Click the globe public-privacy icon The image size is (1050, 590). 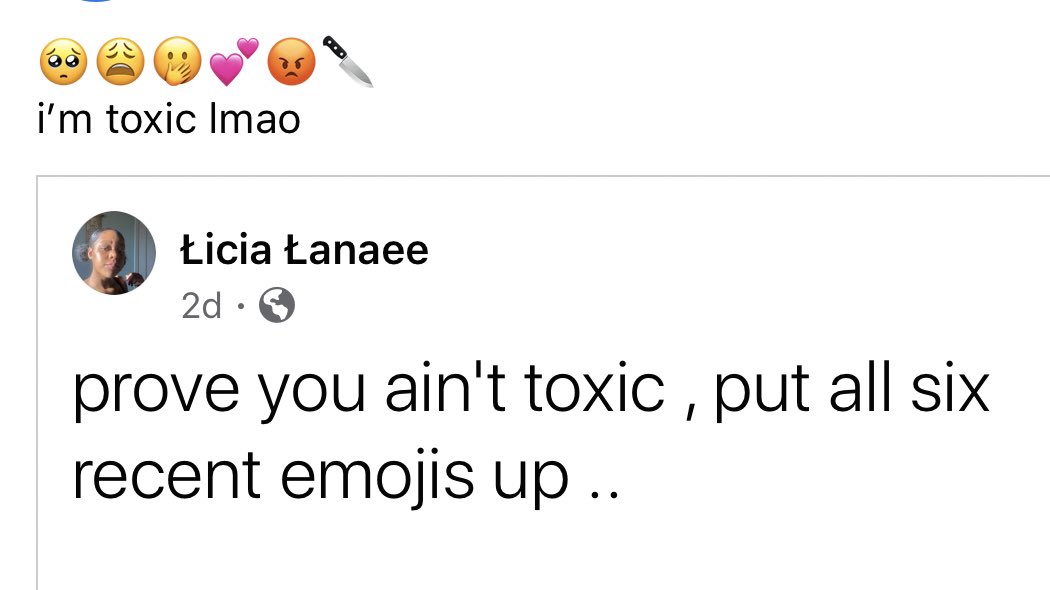pos(277,306)
